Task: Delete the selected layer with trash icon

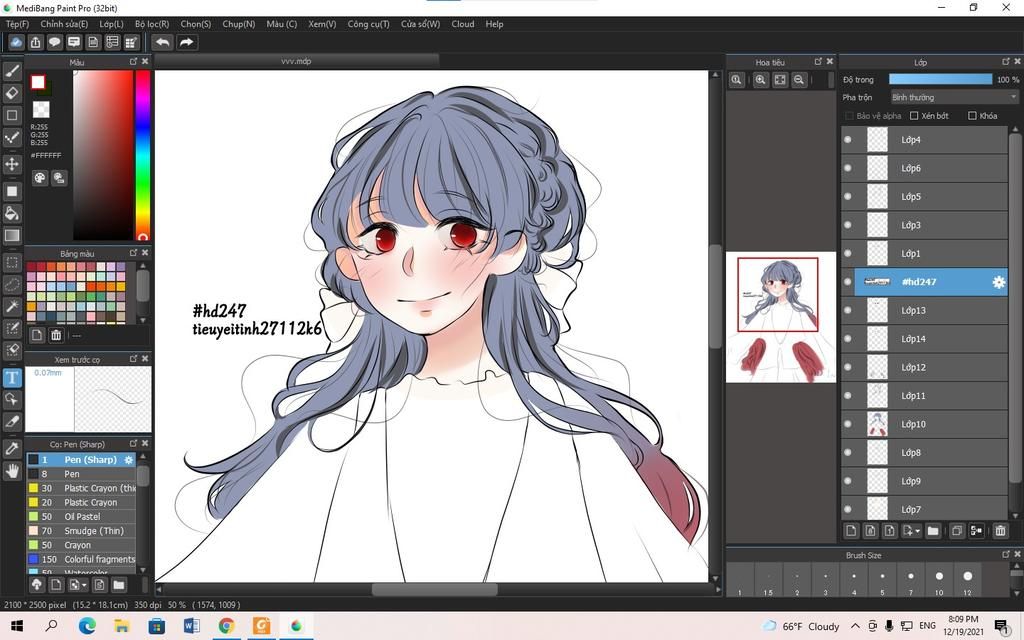Action: tap(1000, 531)
